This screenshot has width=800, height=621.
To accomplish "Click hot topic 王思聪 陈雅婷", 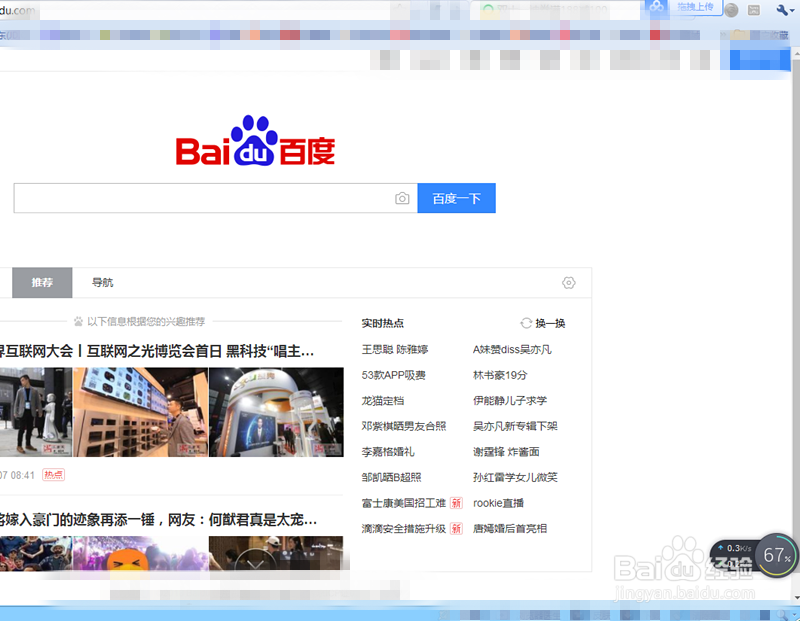I will pyautogui.click(x=395, y=350).
